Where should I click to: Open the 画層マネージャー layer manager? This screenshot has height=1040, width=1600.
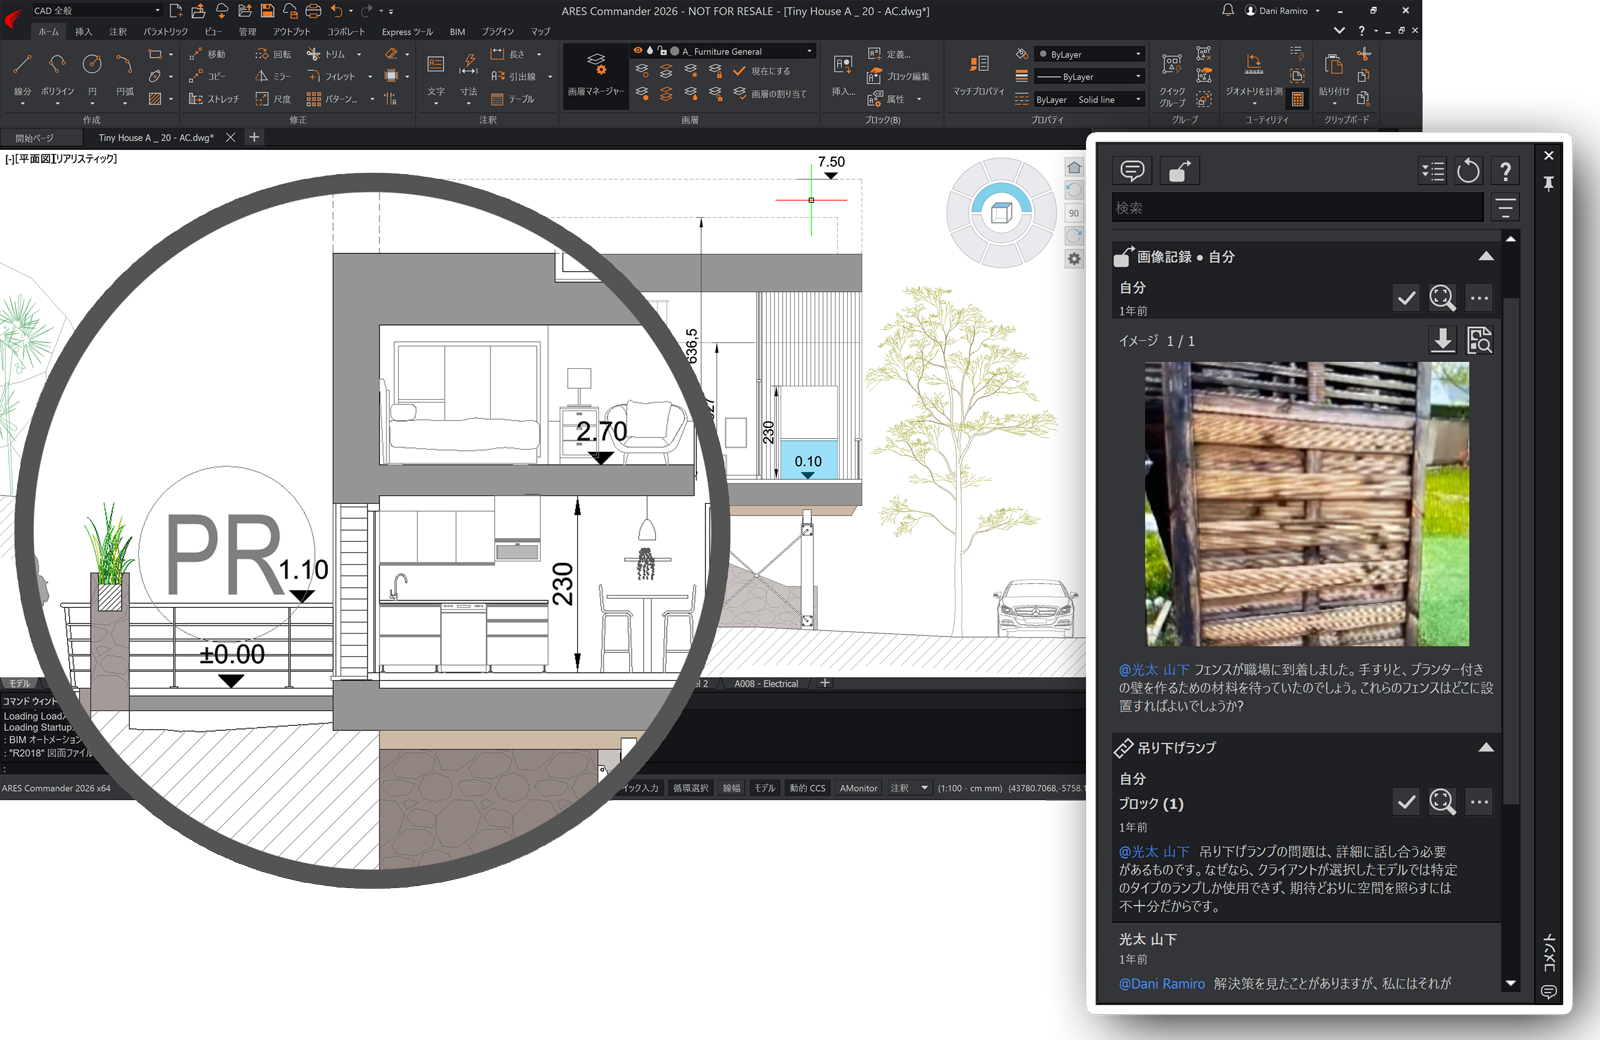pyautogui.click(x=595, y=73)
